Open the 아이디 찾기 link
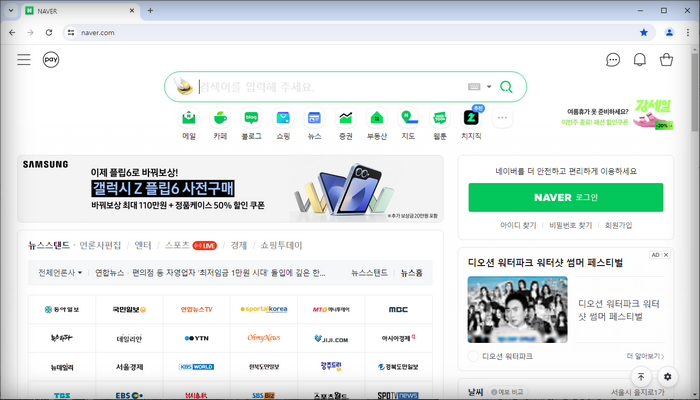The height and width of the screenshot is (400, 700). tap(518, 225)
